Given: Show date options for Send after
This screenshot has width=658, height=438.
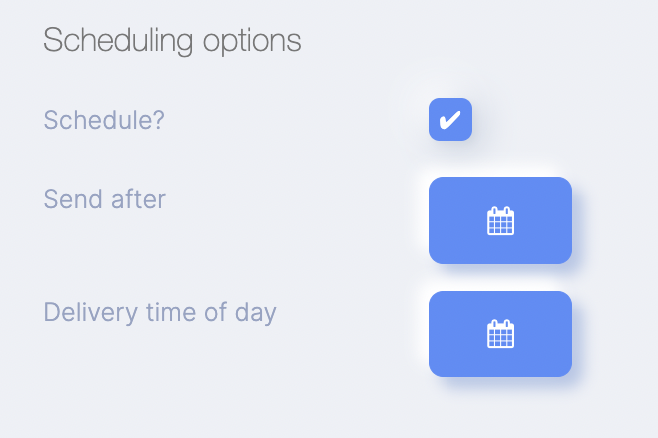Looking at the screenshot, I should click(x=500, y=220).
